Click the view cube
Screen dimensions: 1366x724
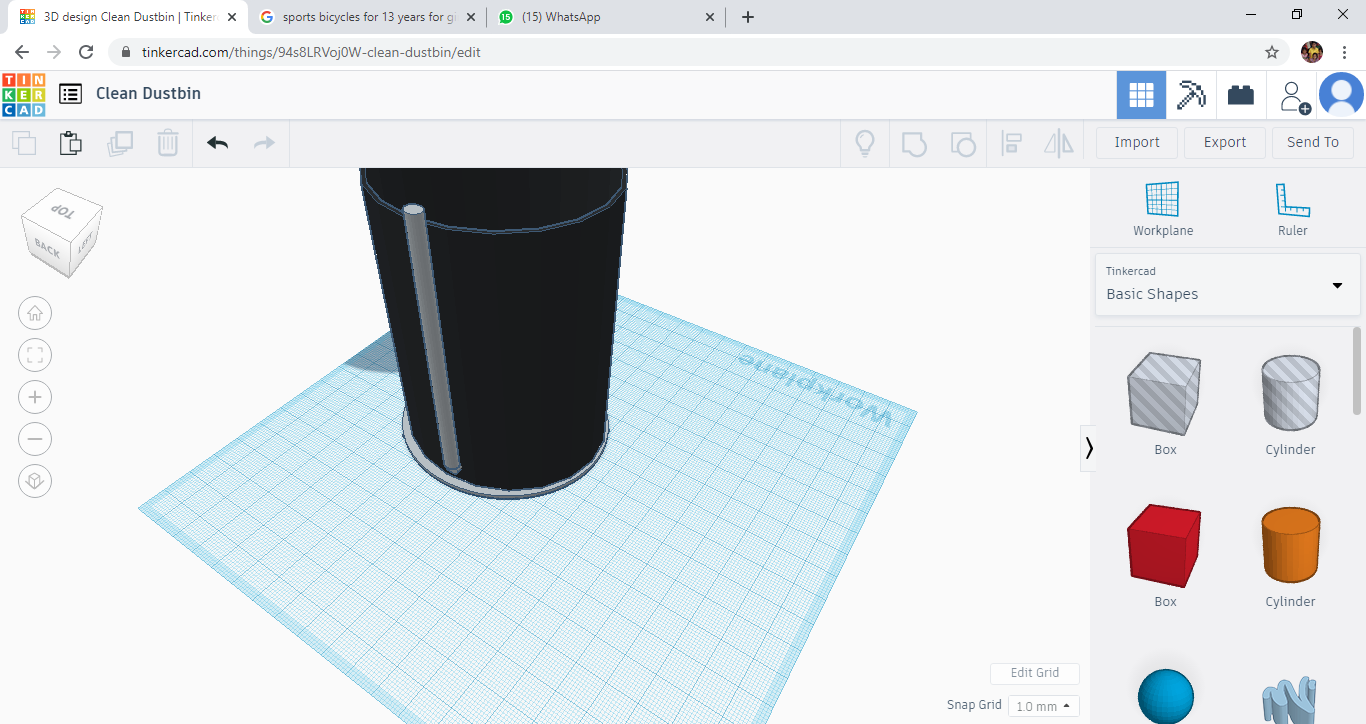pos(62,234)
